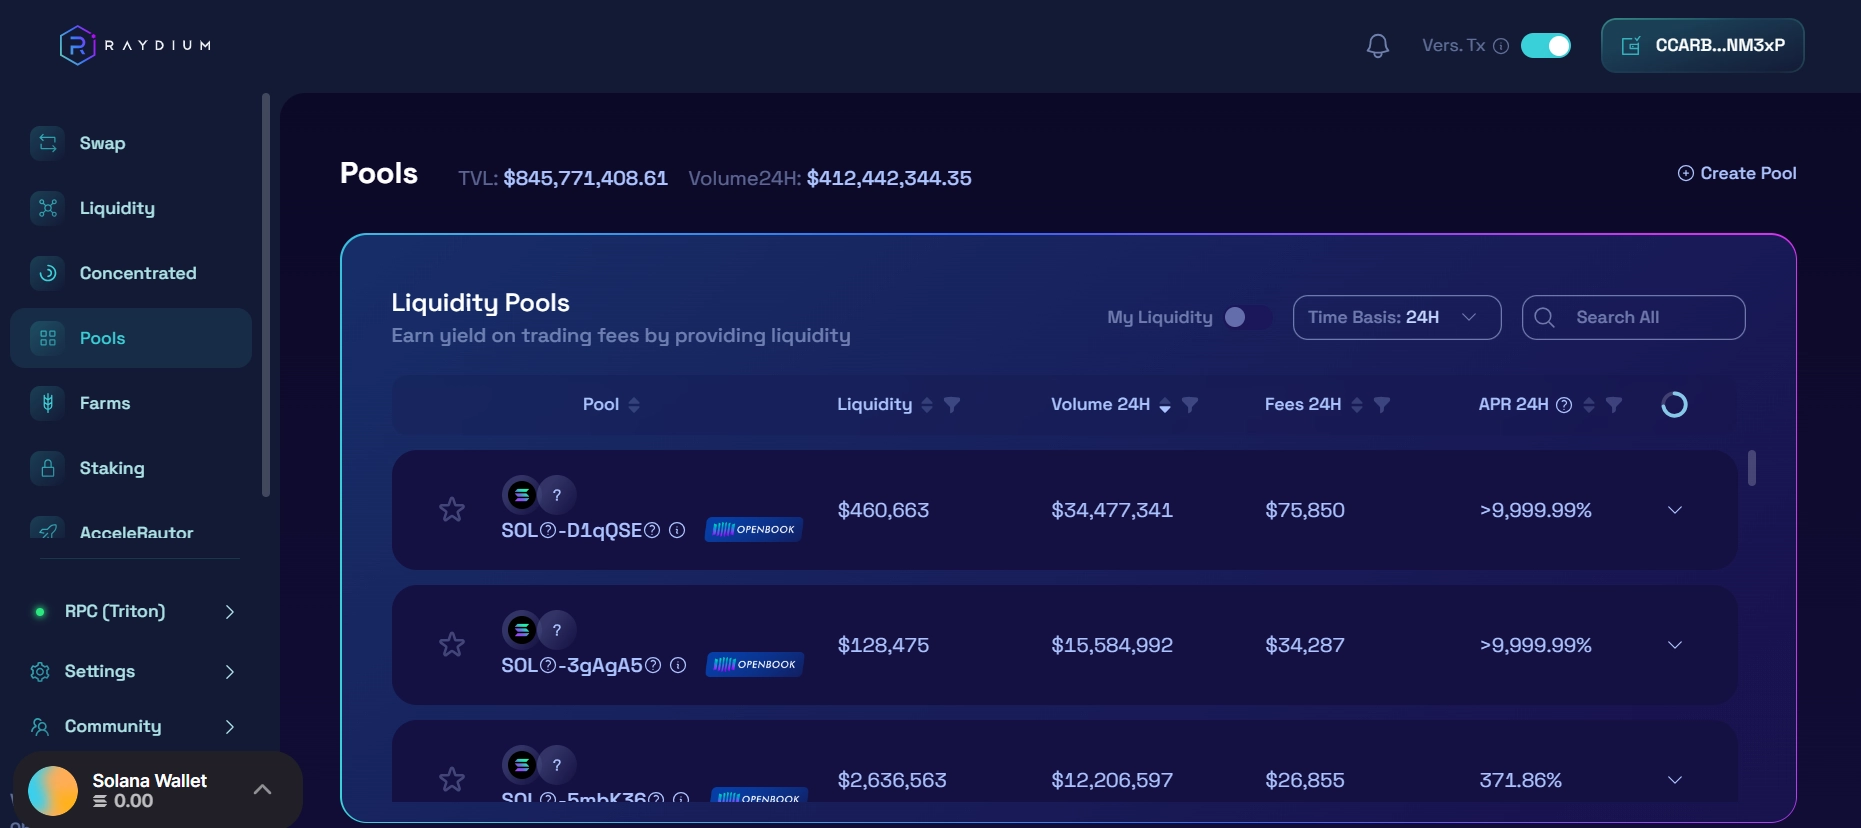Filter the Liquidity column

coord(952,404)
